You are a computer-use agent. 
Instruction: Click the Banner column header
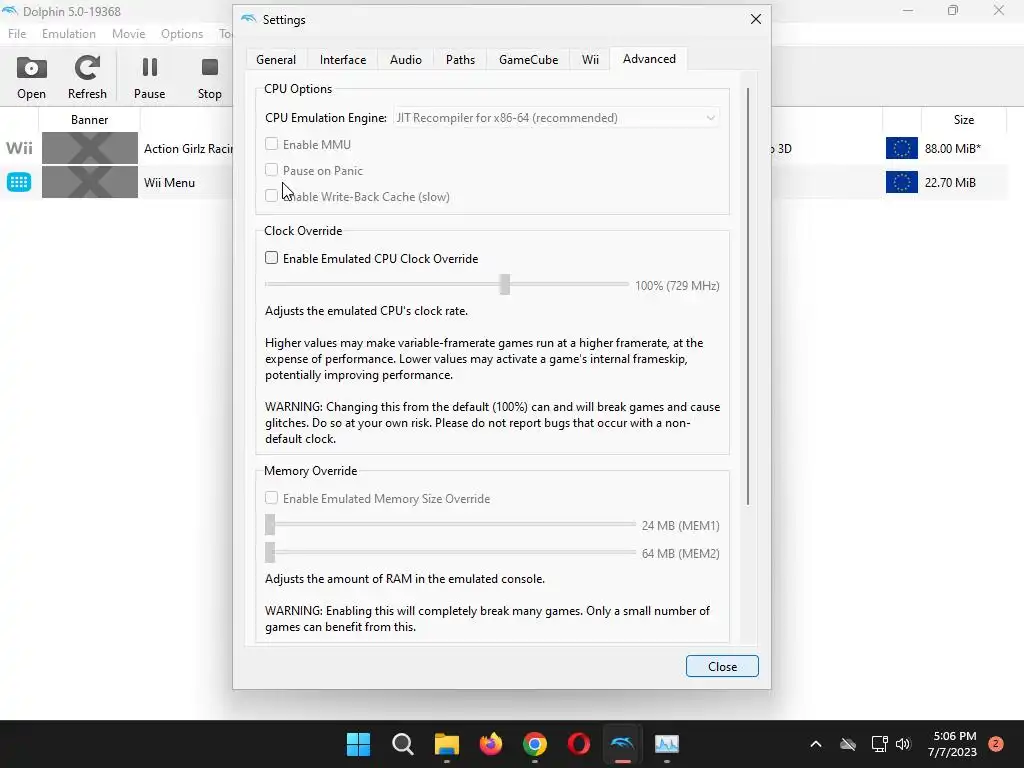click(x=89, y=120)
